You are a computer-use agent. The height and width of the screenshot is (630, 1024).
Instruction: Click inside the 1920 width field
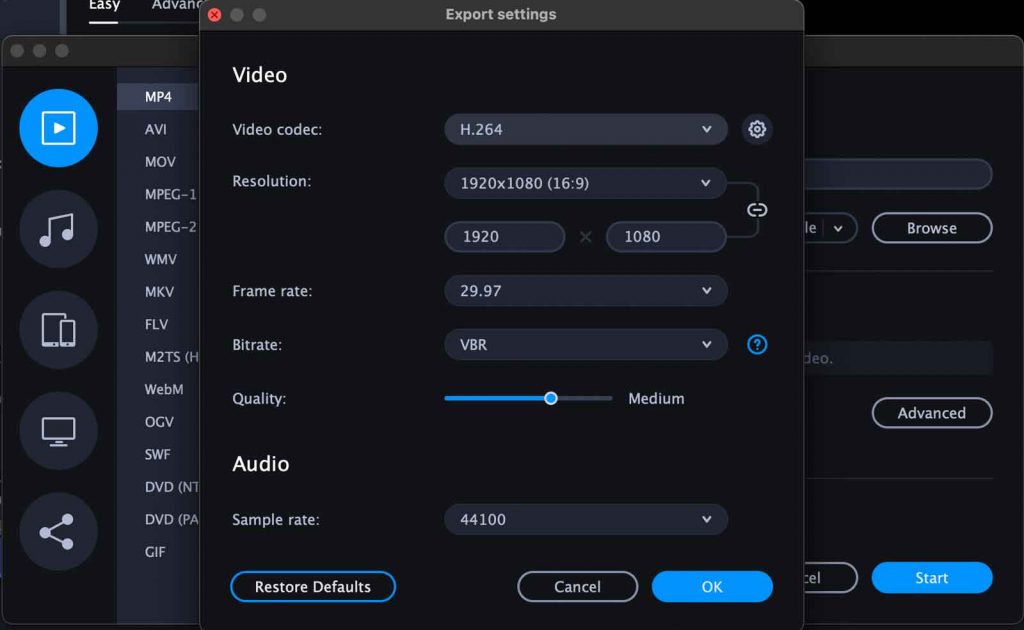click(x=504, y=237)
